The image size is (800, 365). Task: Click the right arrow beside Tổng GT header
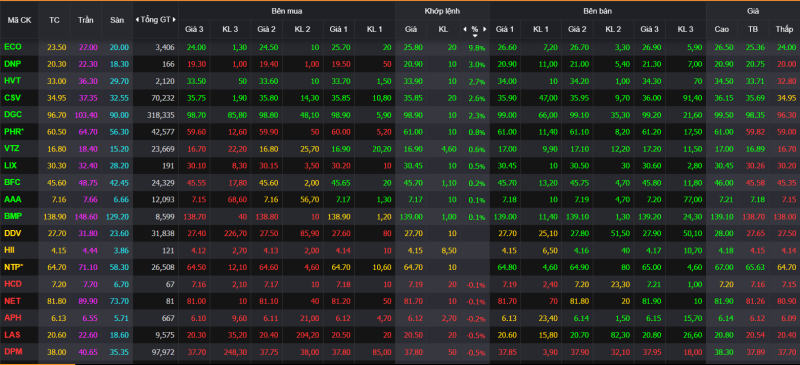pos(174,19)
